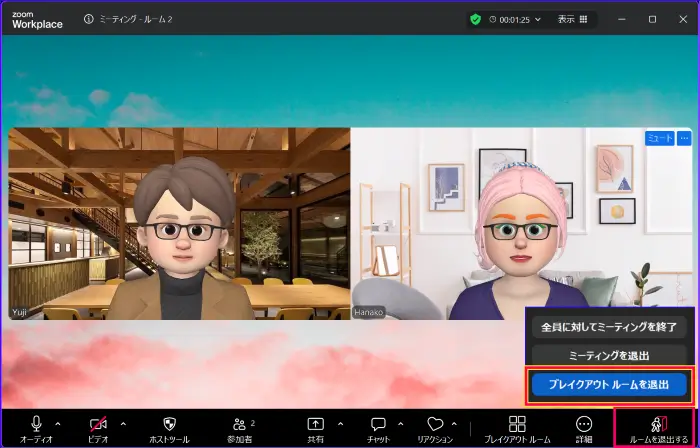Click ブレイクアウト ルームを退出 blue button
The width and height of the screenshot is (700, 448).
[609, 384]
